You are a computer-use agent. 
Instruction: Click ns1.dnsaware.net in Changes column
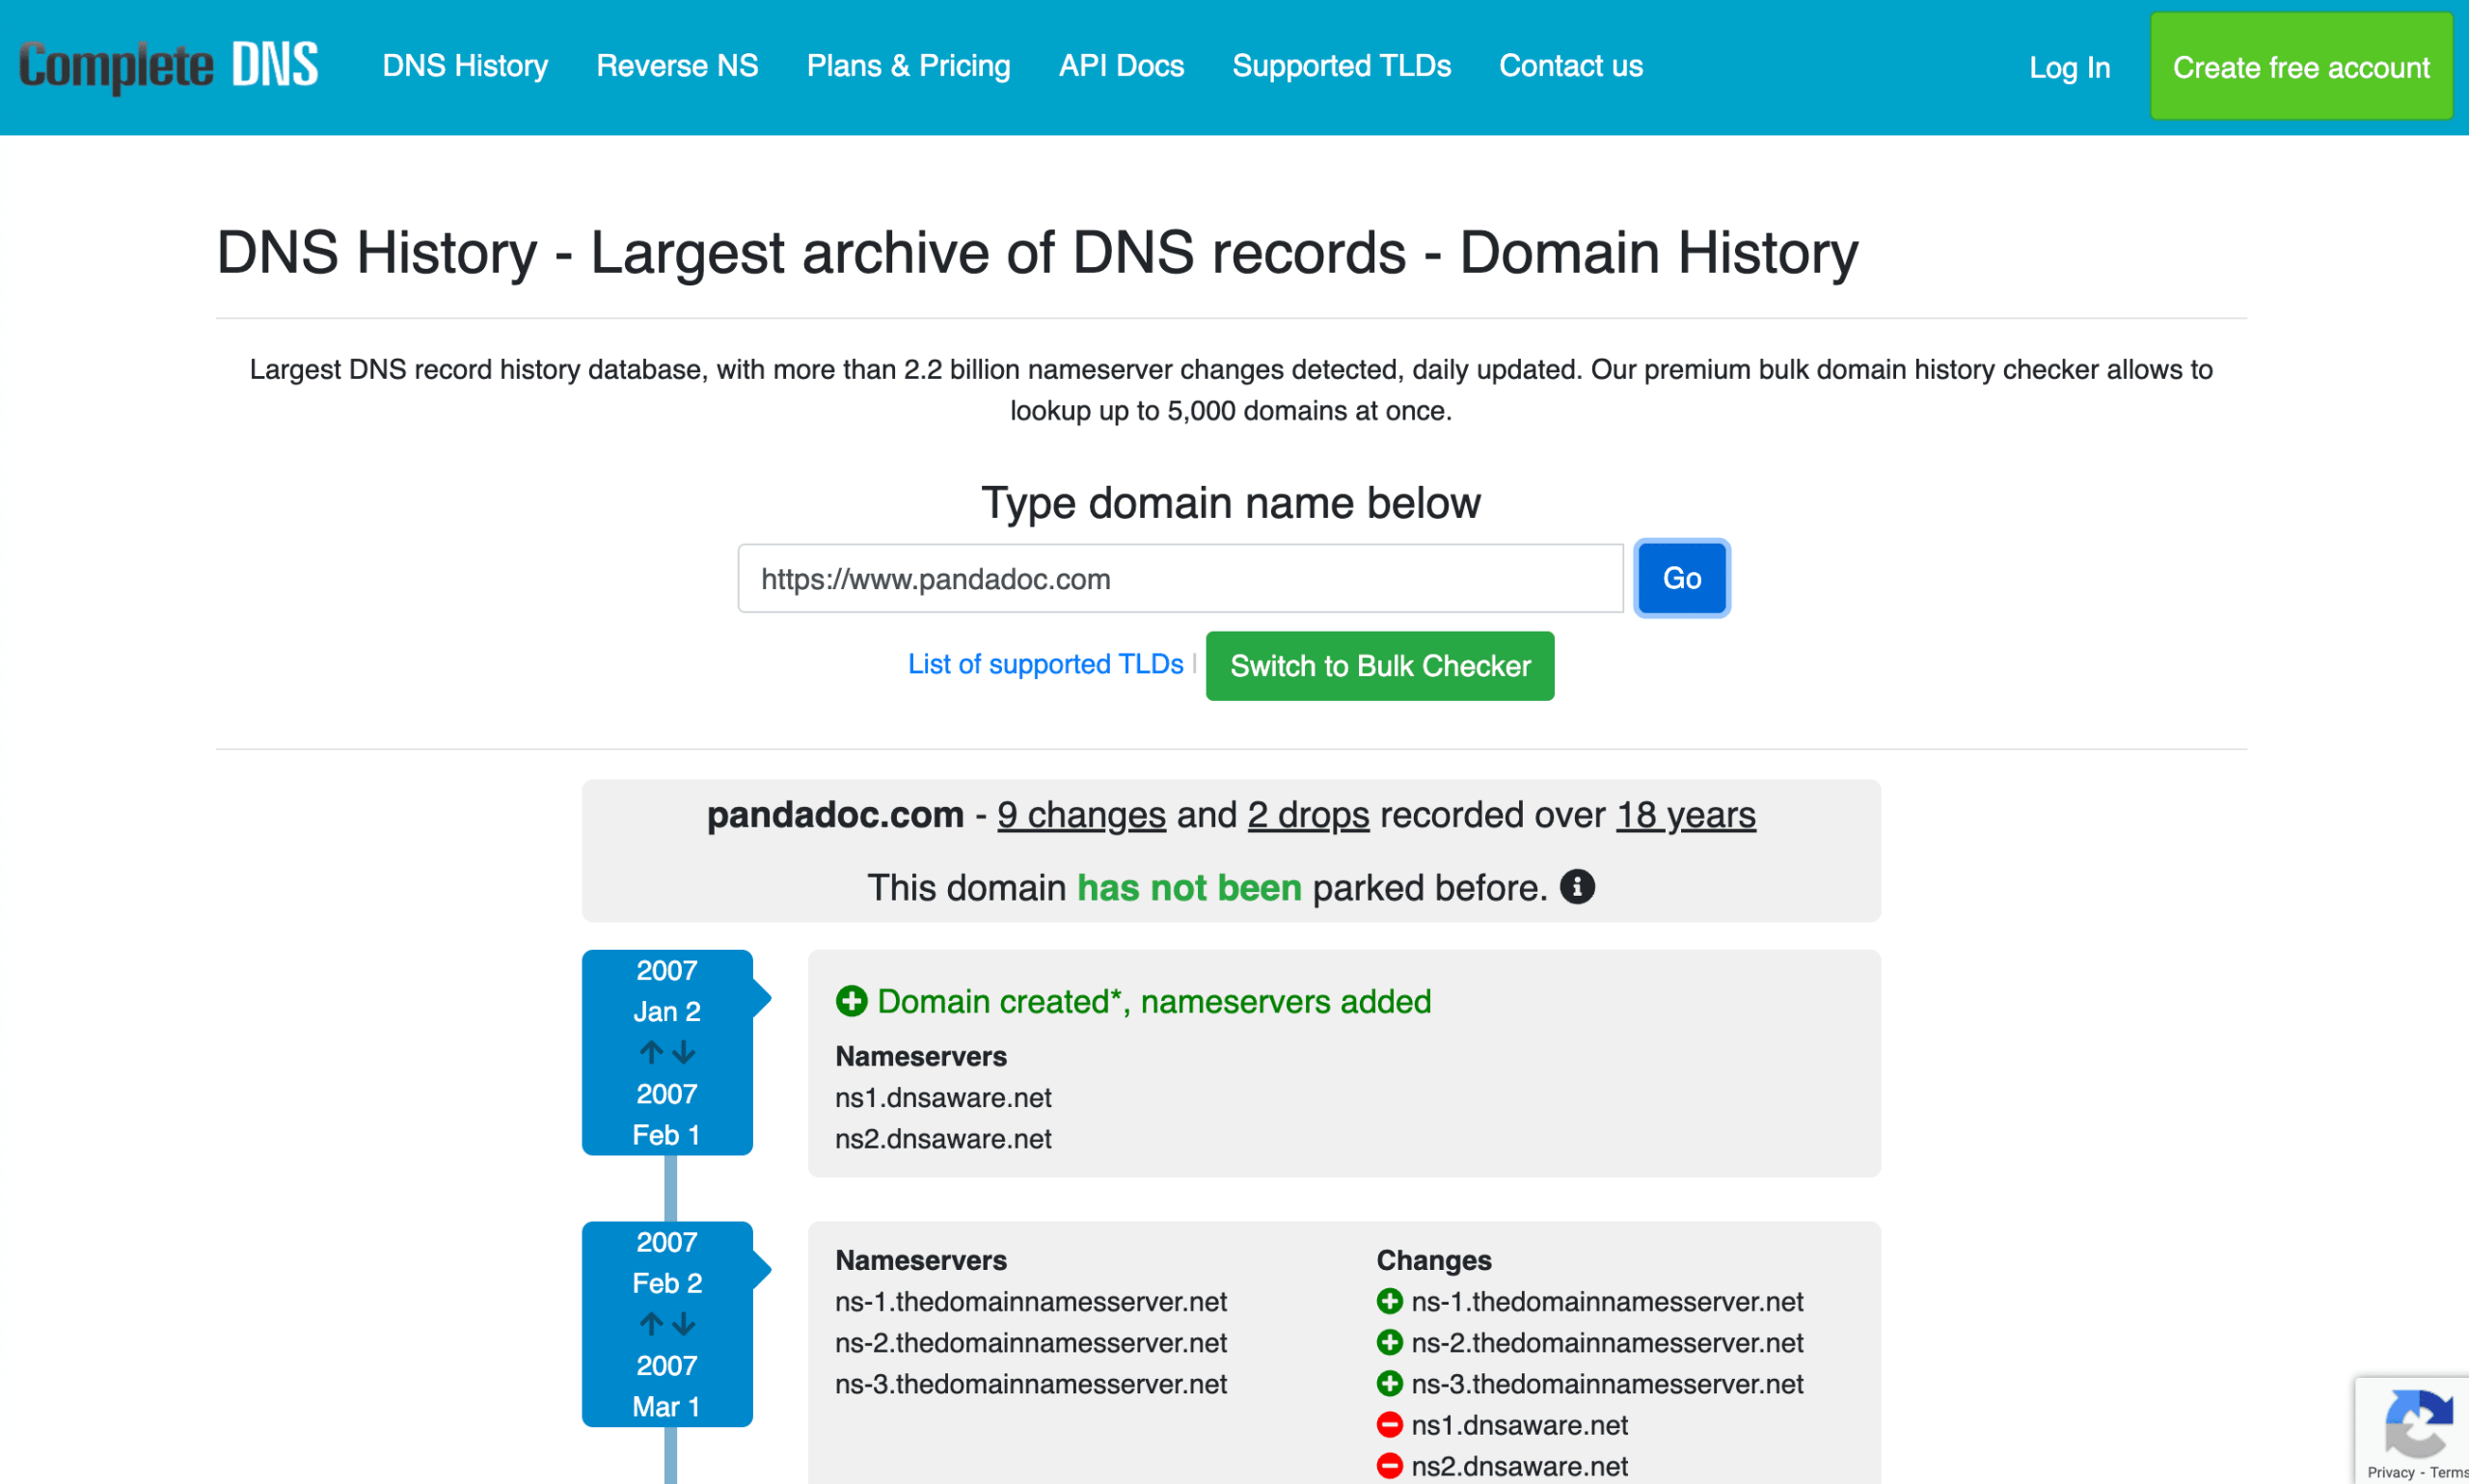click(1519, 1425)
